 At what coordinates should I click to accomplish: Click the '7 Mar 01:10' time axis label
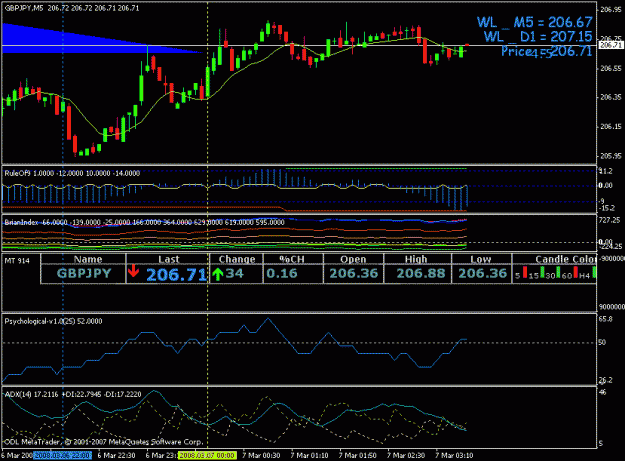pos(309,455)
